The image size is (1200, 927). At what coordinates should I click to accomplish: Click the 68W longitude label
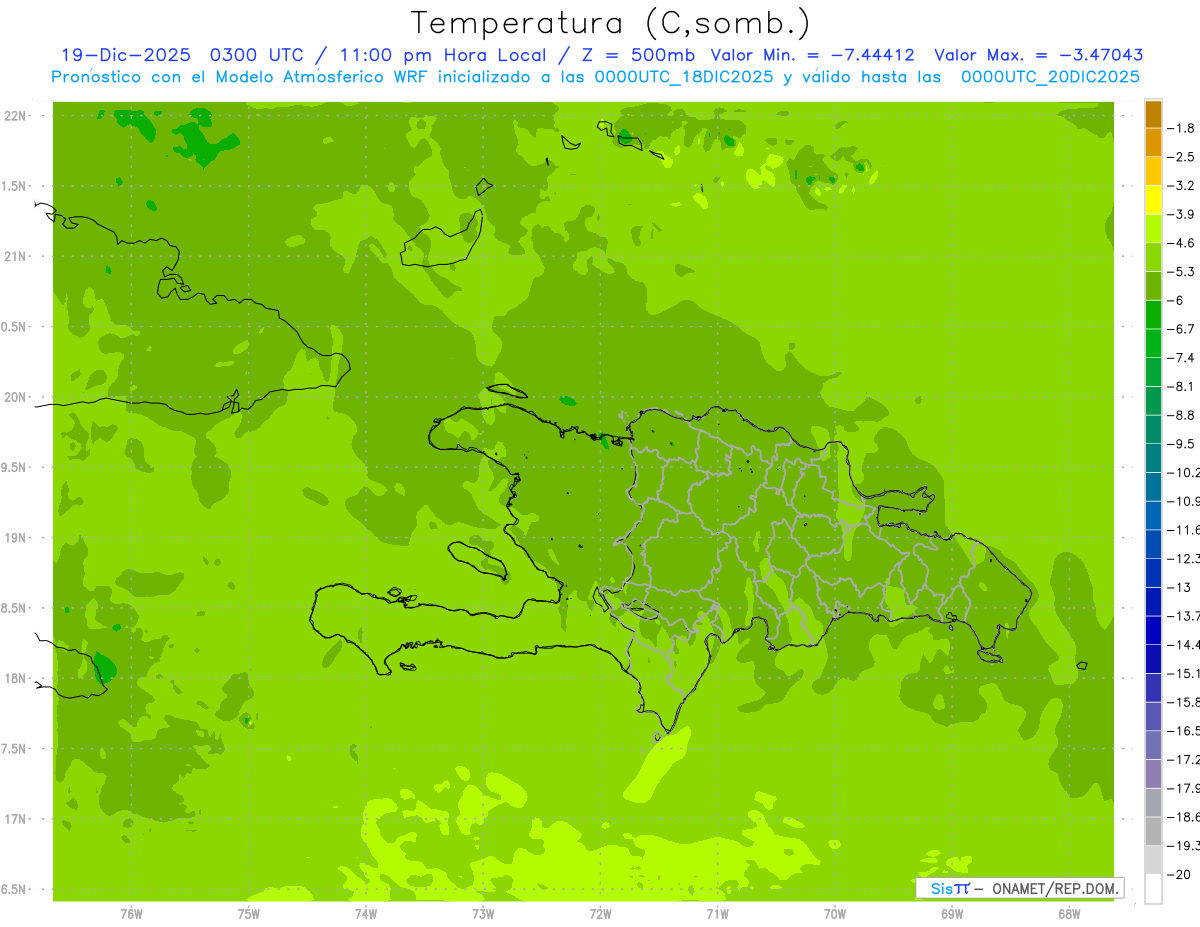point(1069,914)
